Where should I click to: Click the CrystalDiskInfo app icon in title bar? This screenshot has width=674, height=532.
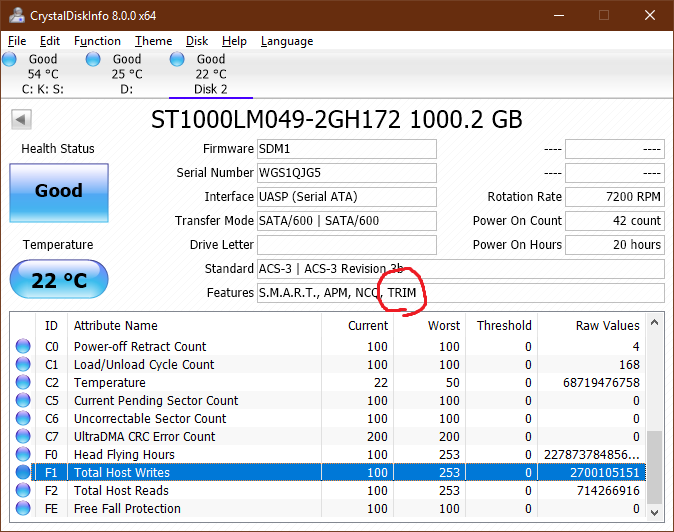pyautogui.click(x=17, y=15)
